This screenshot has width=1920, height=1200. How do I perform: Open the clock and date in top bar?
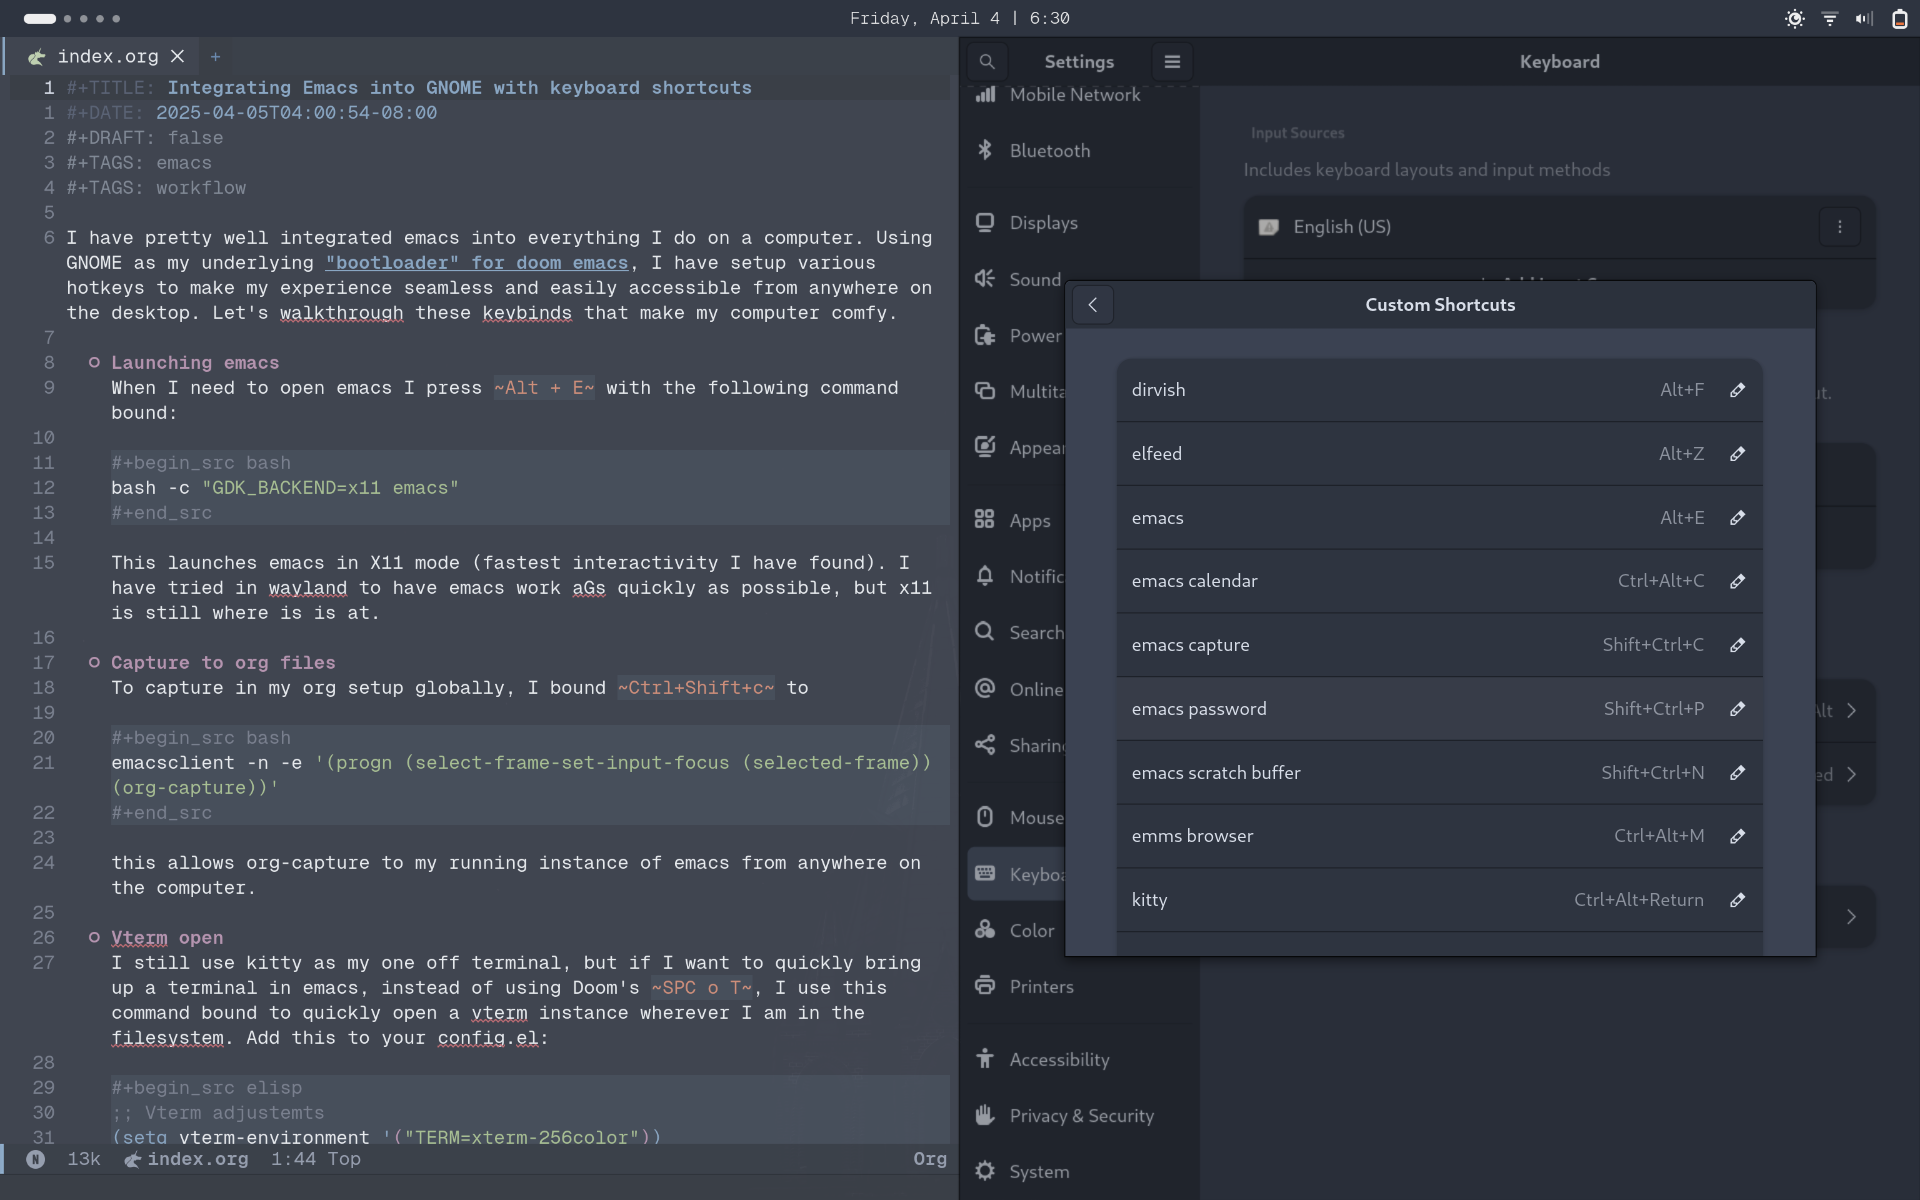(959, 18)
